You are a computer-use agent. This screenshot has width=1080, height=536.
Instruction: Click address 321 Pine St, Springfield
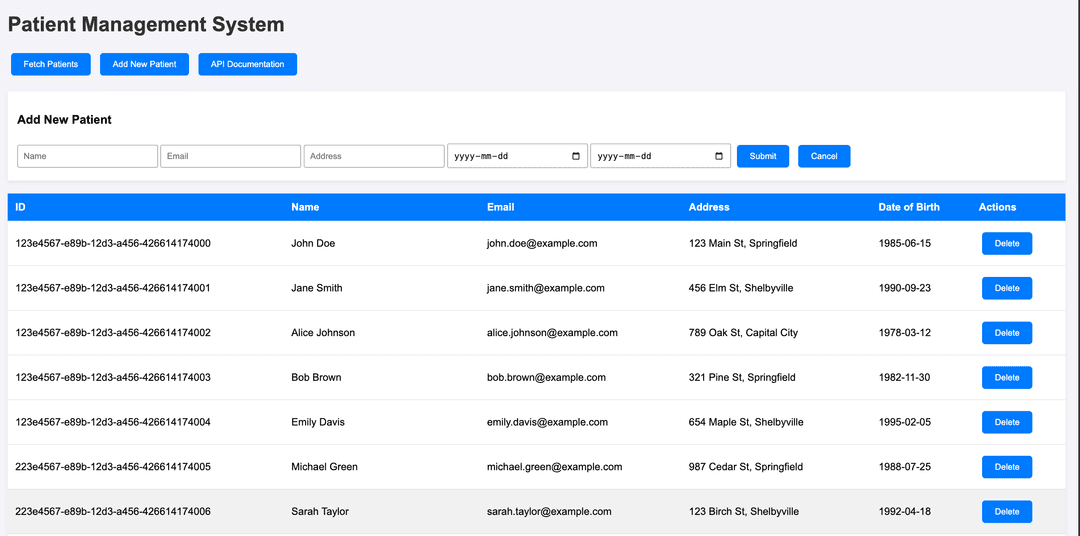pyautogui.click(x=742, y=378)
